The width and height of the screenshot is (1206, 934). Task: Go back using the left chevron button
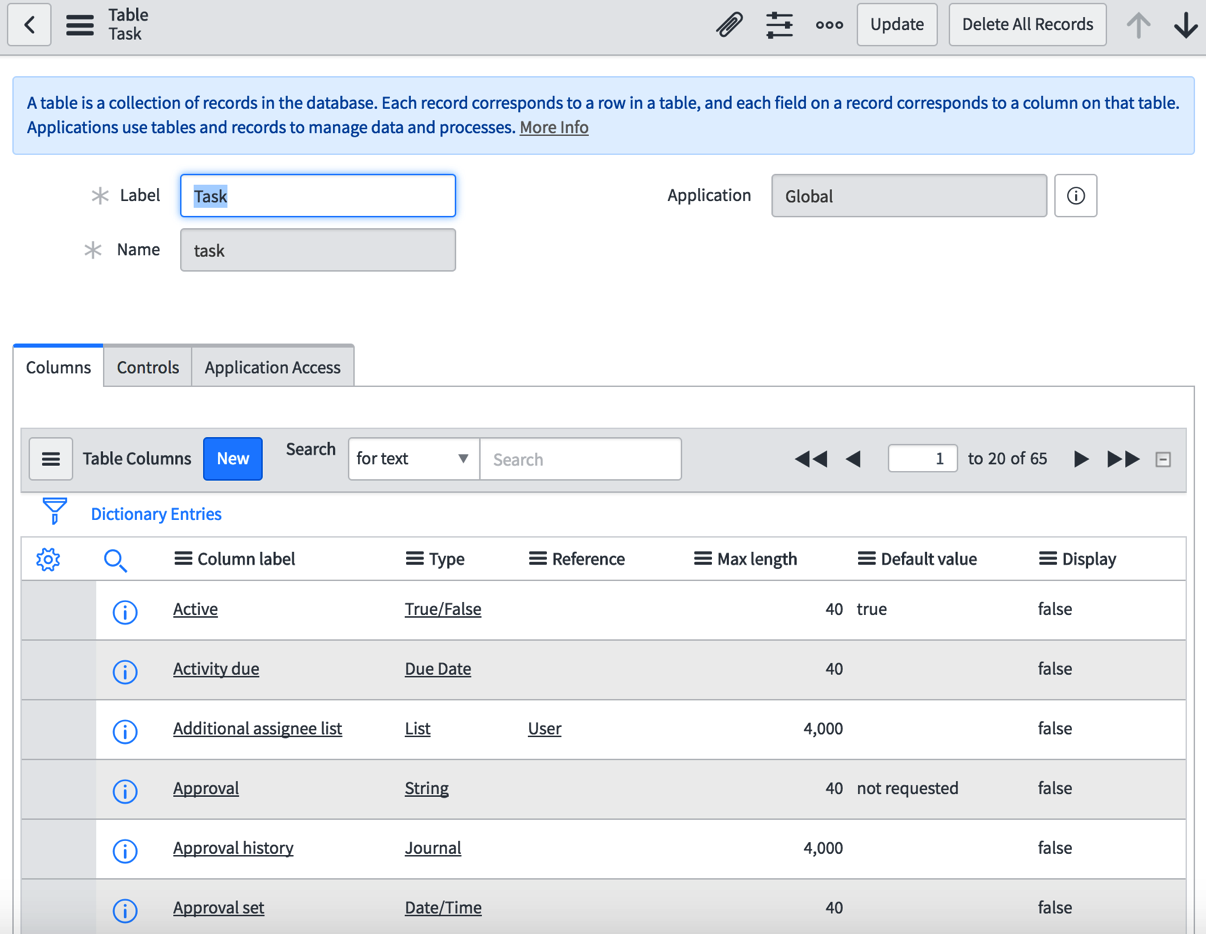coord(30,24)
